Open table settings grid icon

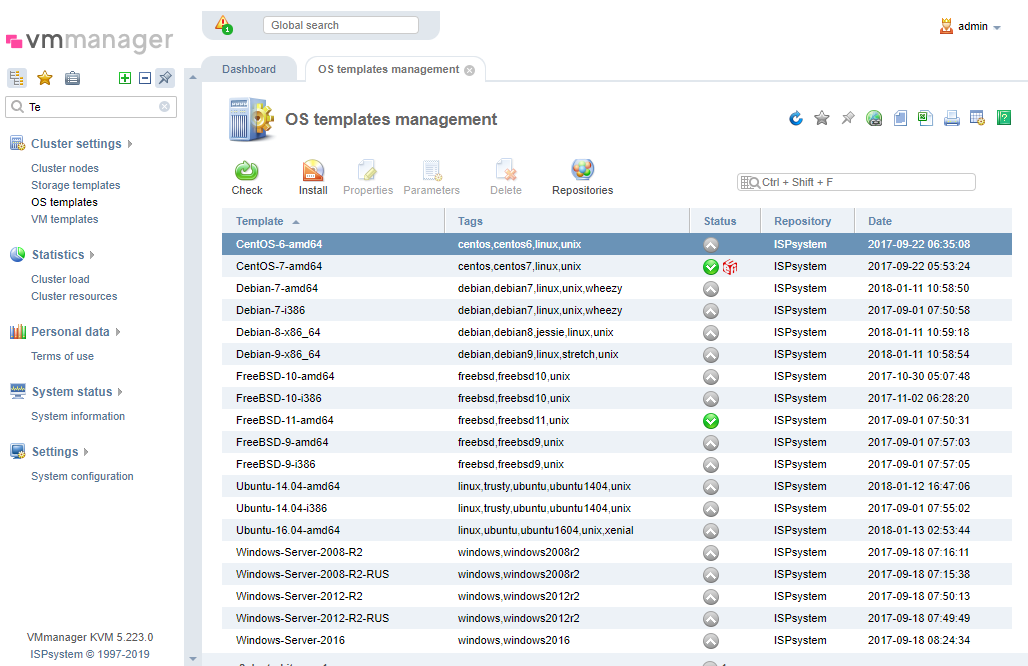[977, 118]
